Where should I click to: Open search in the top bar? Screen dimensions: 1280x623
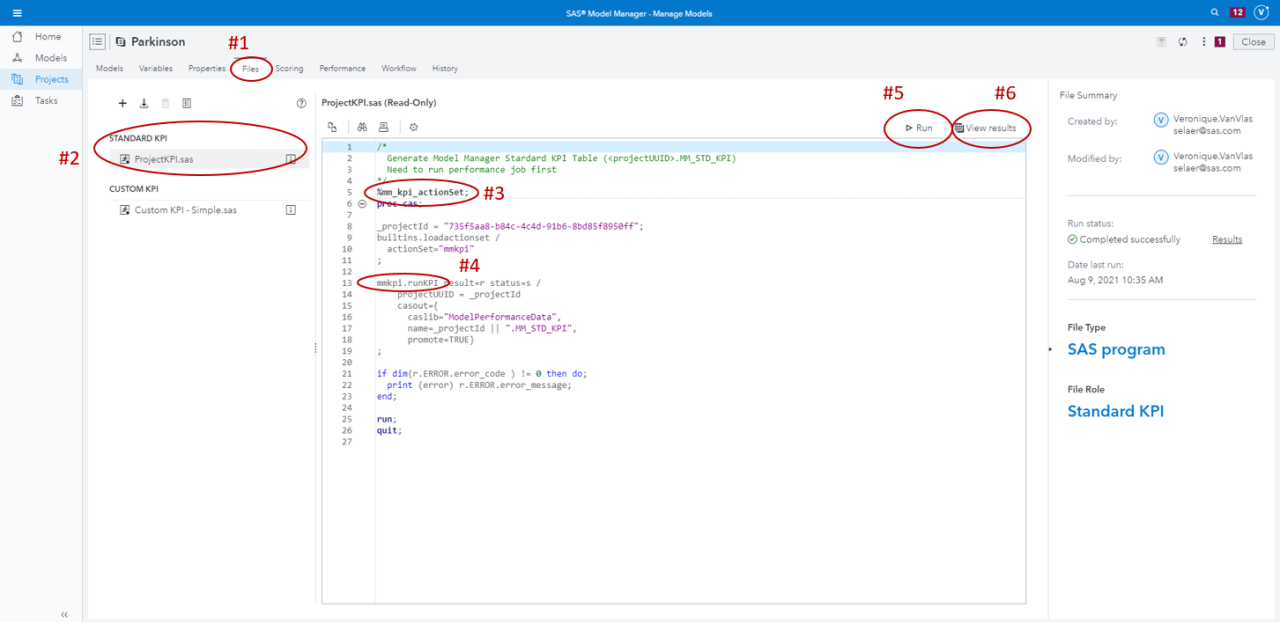pyautogui.click(x=1215, y=13)
